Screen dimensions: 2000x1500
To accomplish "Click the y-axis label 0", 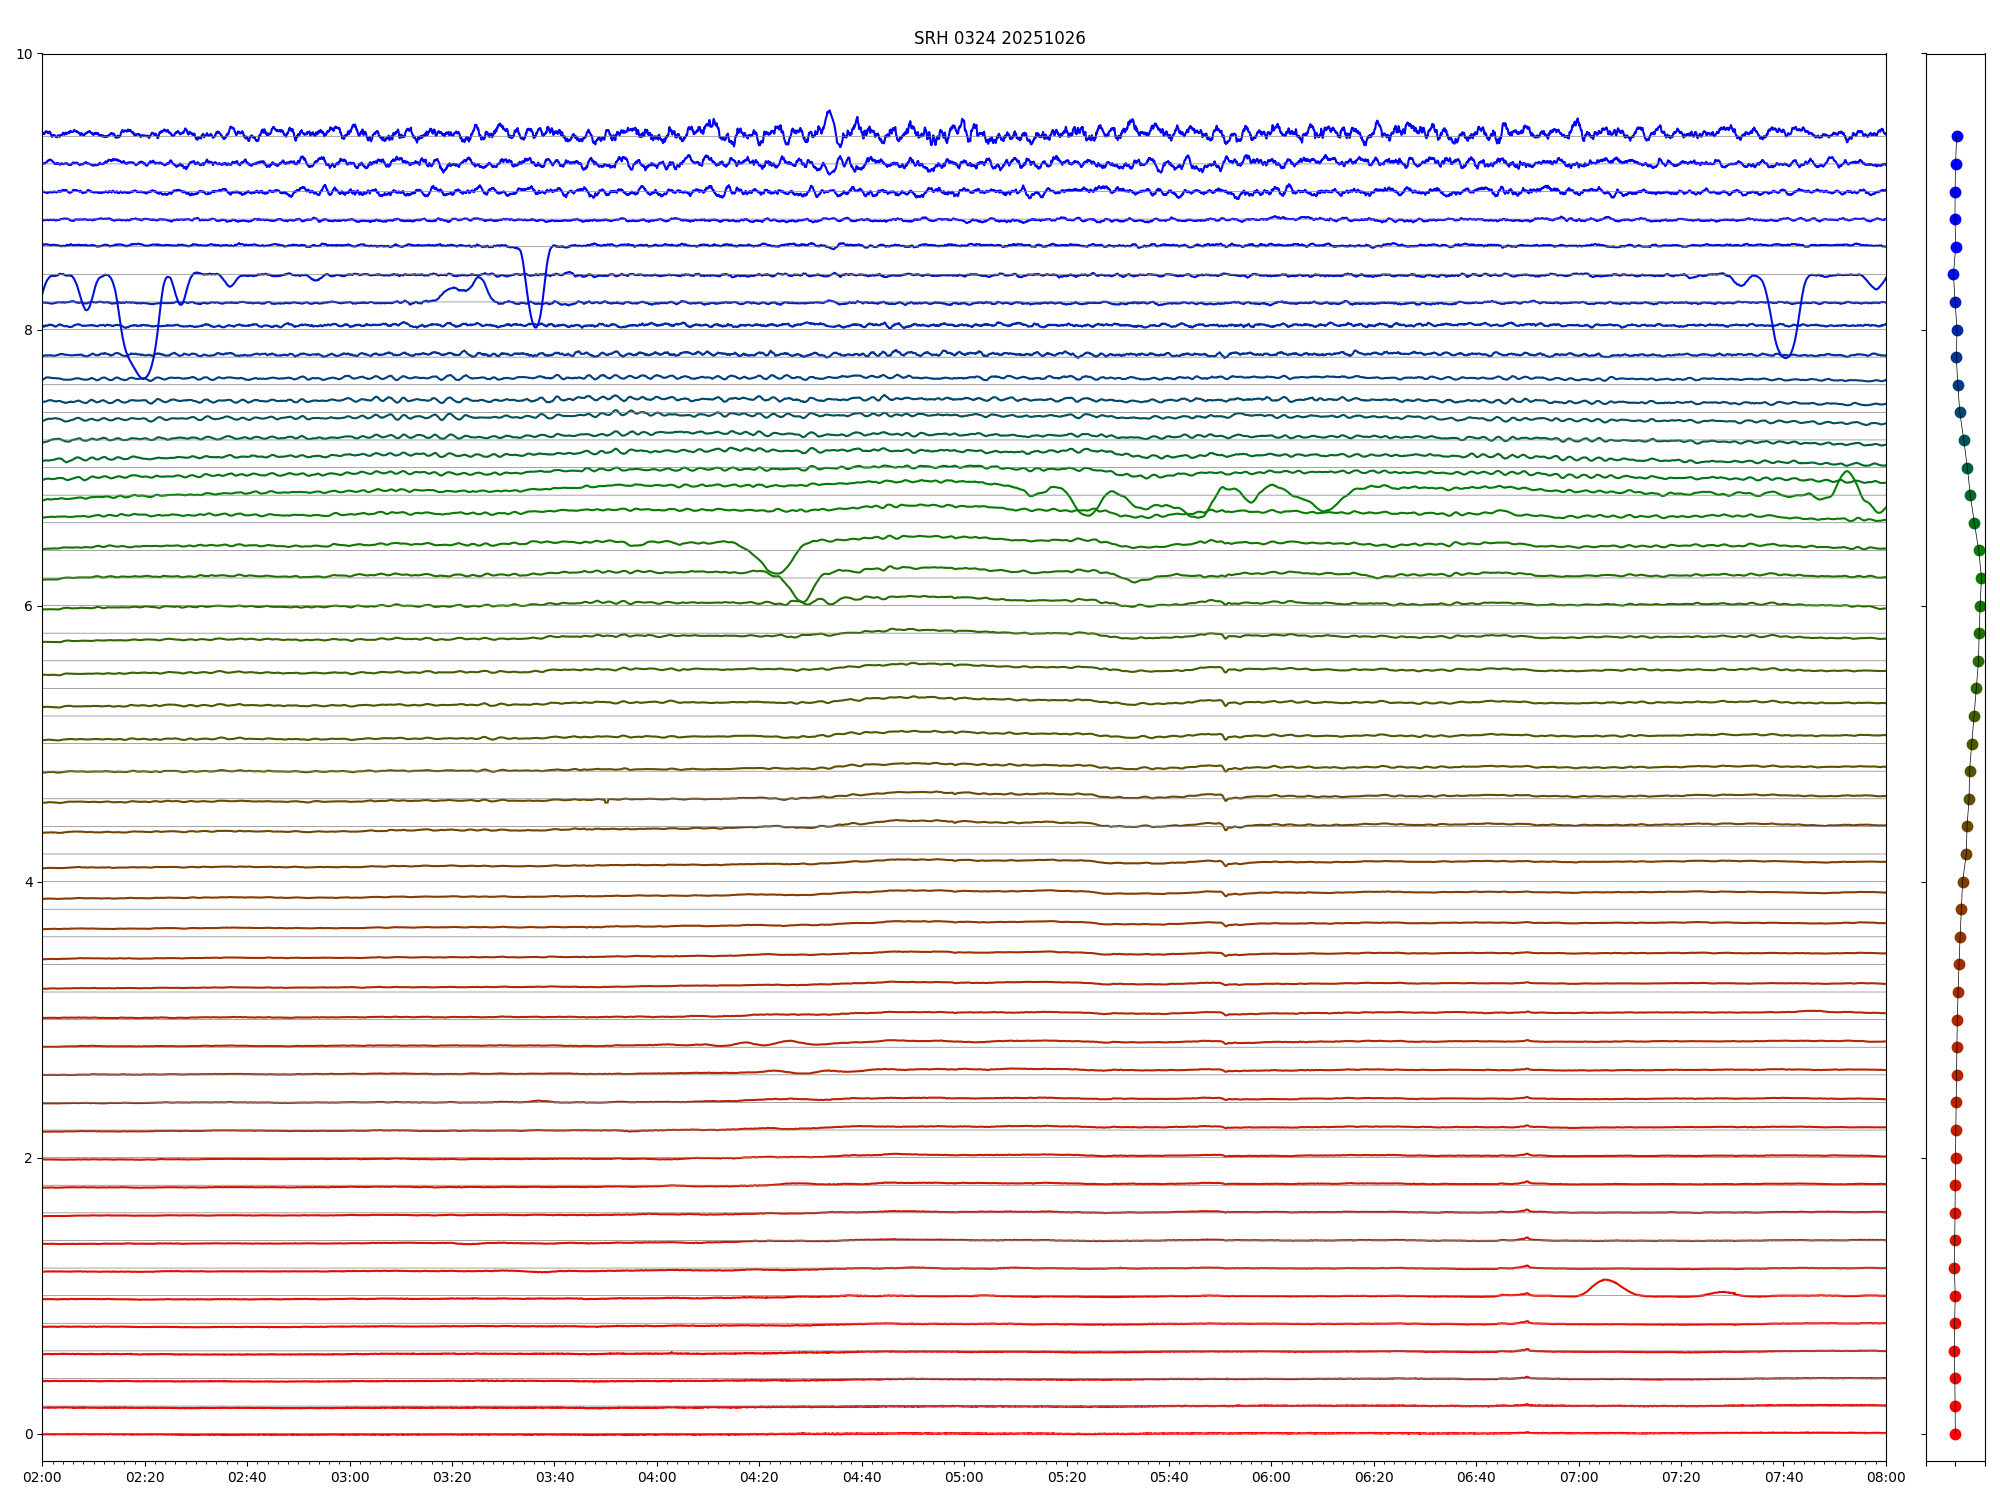I will click(x=28, y=1434).
